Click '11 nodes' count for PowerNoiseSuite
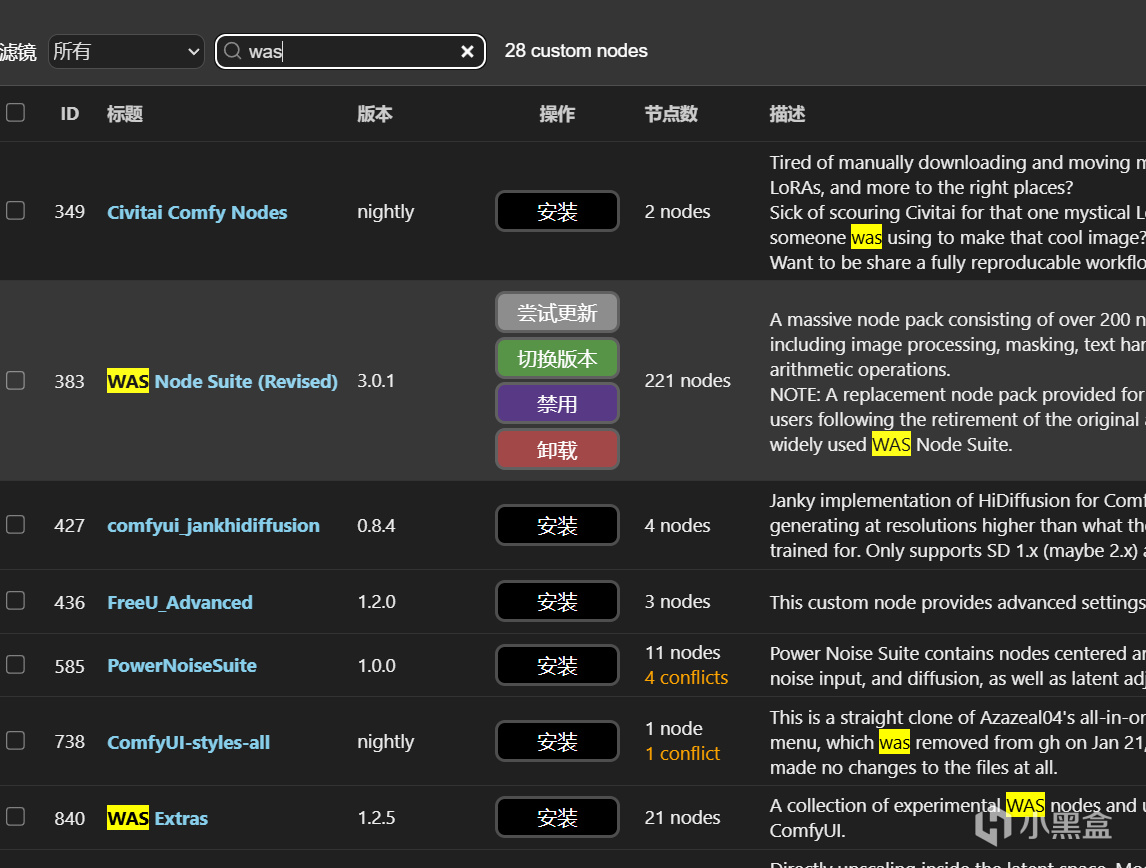The height and width of the screenshot is (868, 1146). point(682,652)
